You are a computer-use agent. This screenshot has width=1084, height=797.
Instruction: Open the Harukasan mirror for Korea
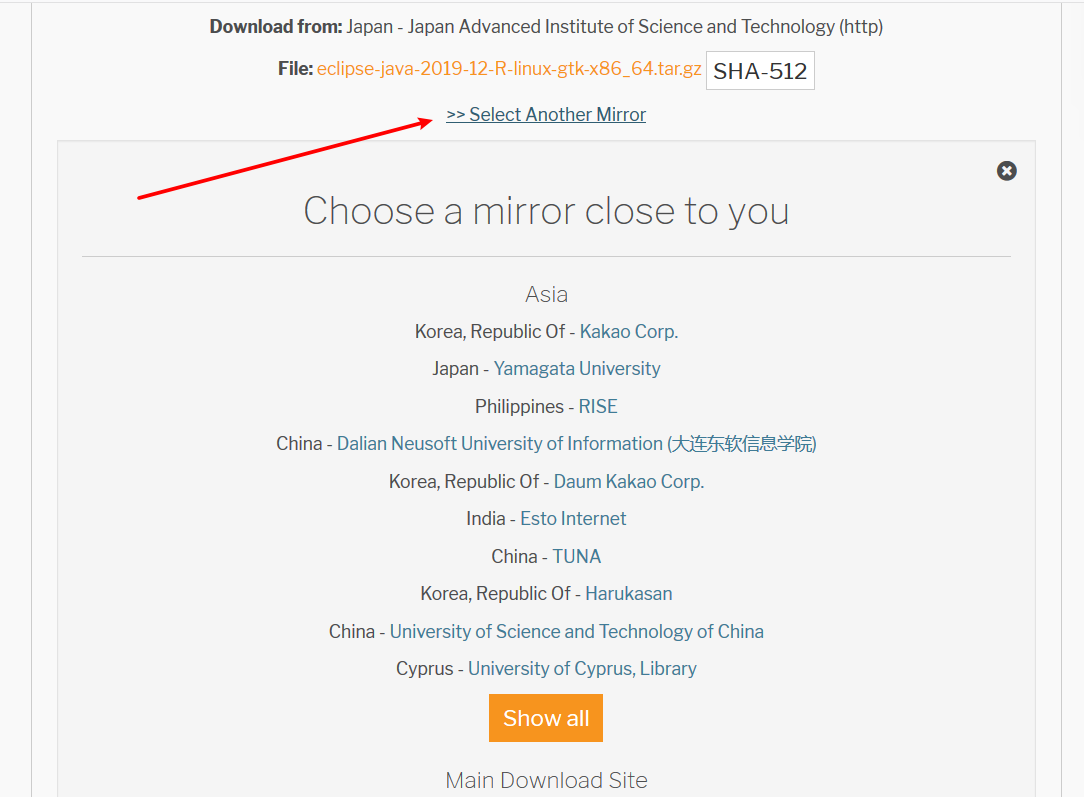[628, 593]
